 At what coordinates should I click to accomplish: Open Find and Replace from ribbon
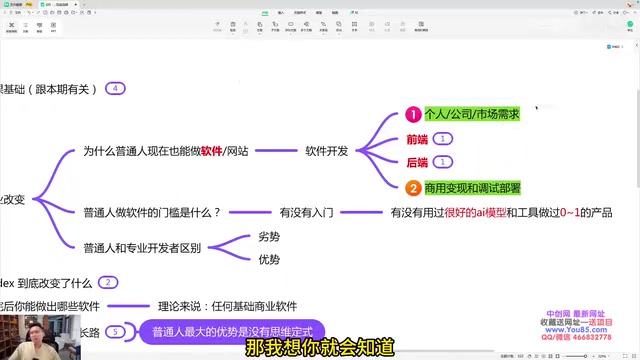point(421,27)
